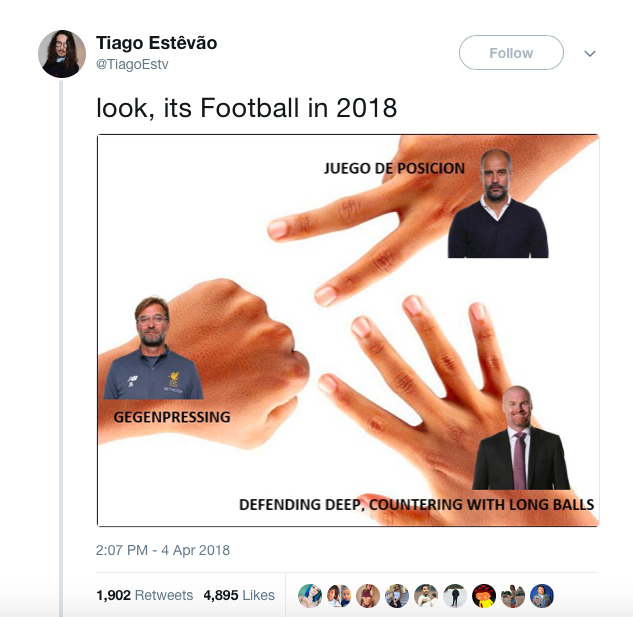Viewport: 633px width, 617px height.
Task: Open last liker avatar with blue background
Action: pyautogui.click(x=542, y=595)
